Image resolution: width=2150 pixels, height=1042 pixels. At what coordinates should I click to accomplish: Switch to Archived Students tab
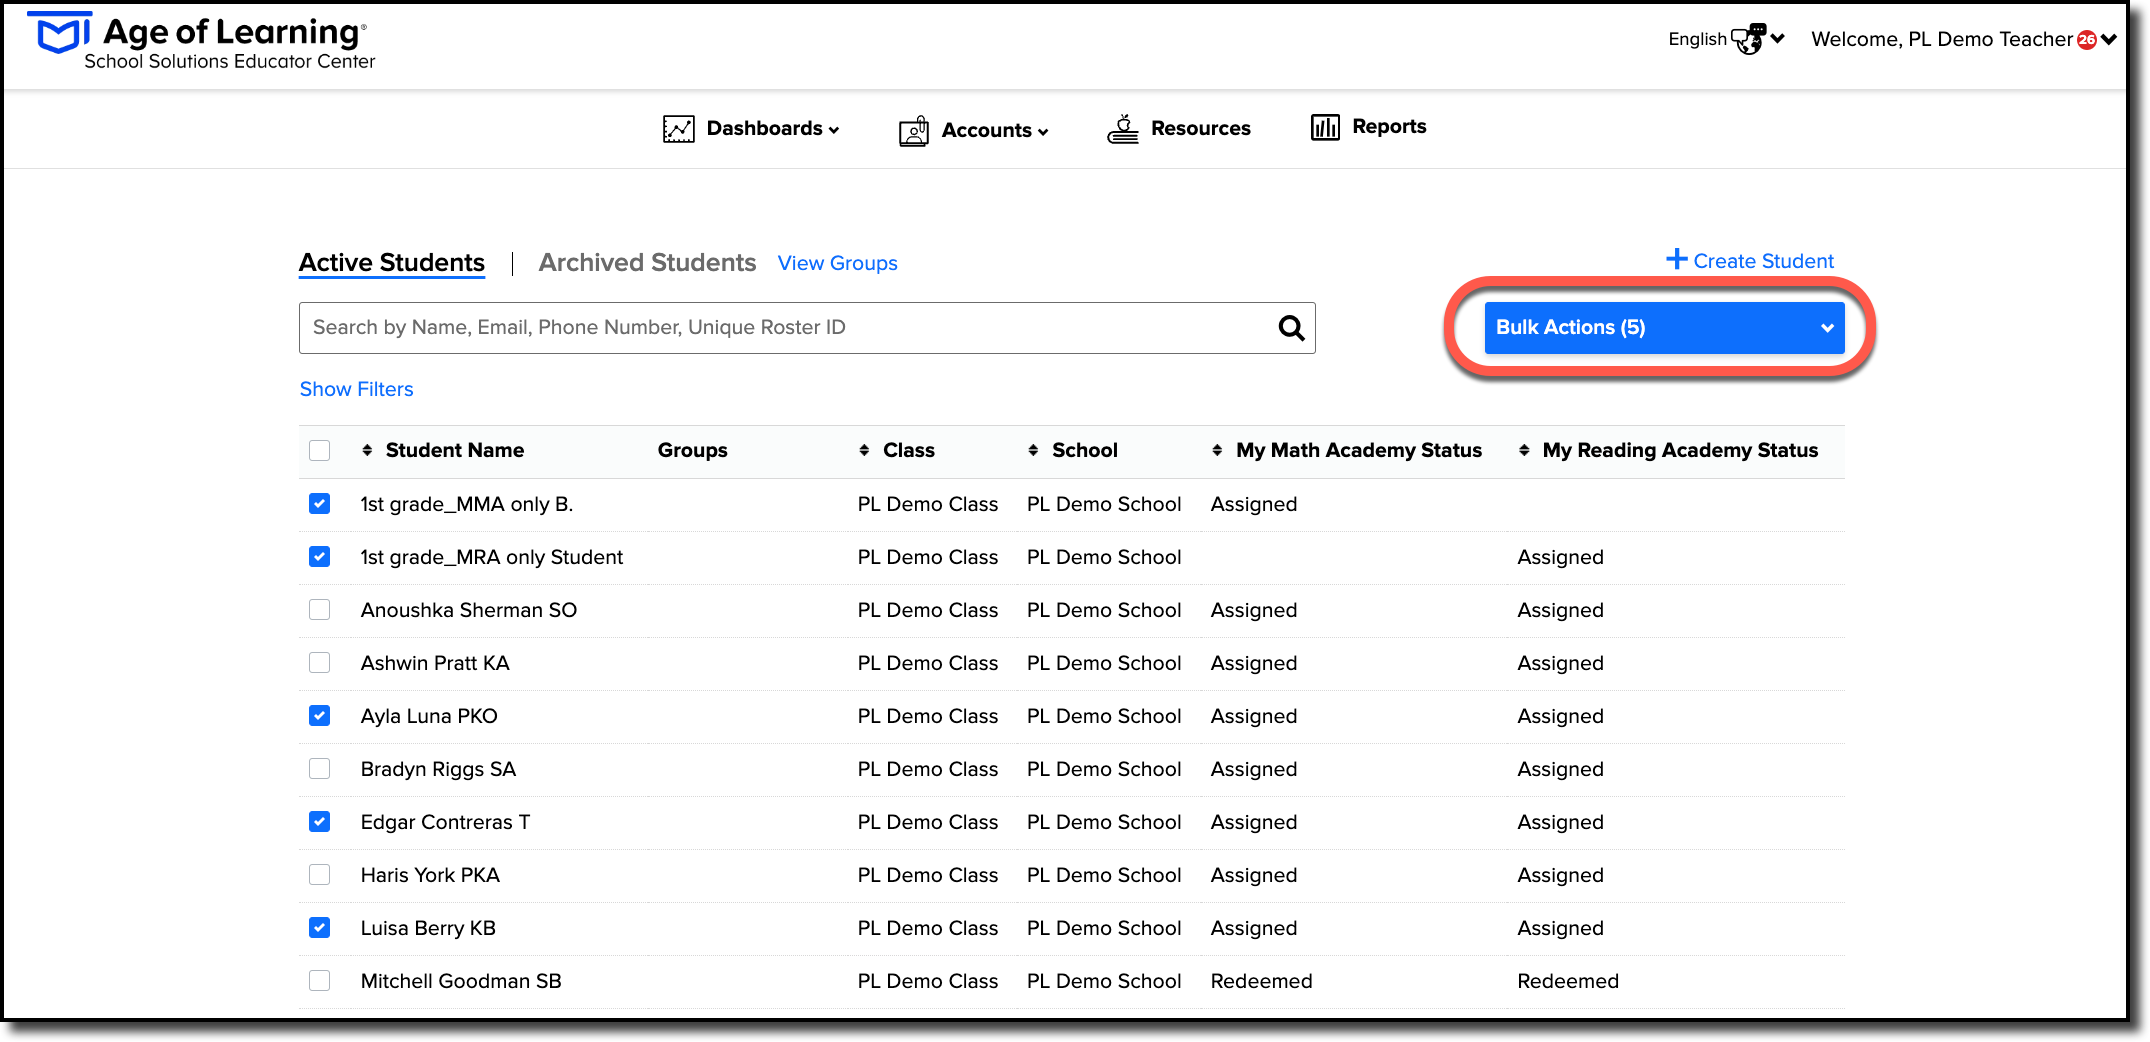(x=647, y=263)
